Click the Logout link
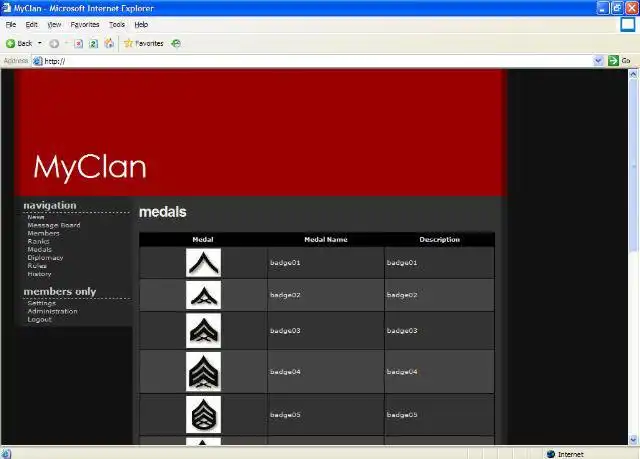640x459 pixels. 40,319
